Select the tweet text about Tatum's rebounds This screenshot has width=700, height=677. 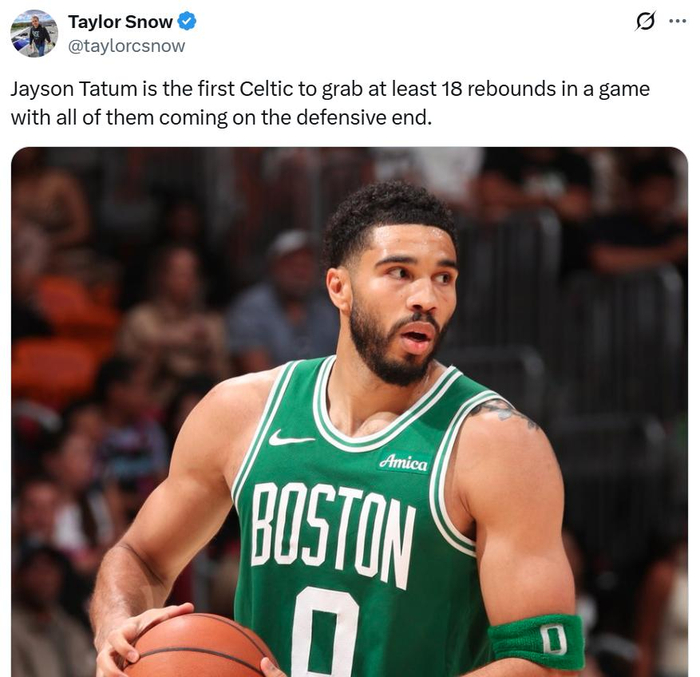tap(330, 103)
